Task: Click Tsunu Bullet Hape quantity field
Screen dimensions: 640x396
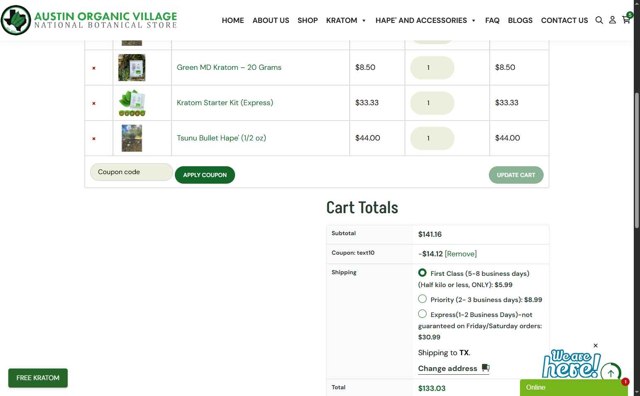Action: (x=432, y=138)
